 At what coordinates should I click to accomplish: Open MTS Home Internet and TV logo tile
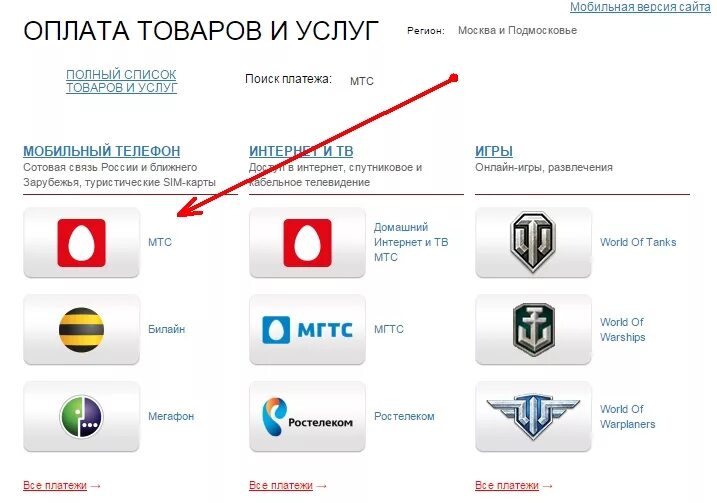[307, 242]
